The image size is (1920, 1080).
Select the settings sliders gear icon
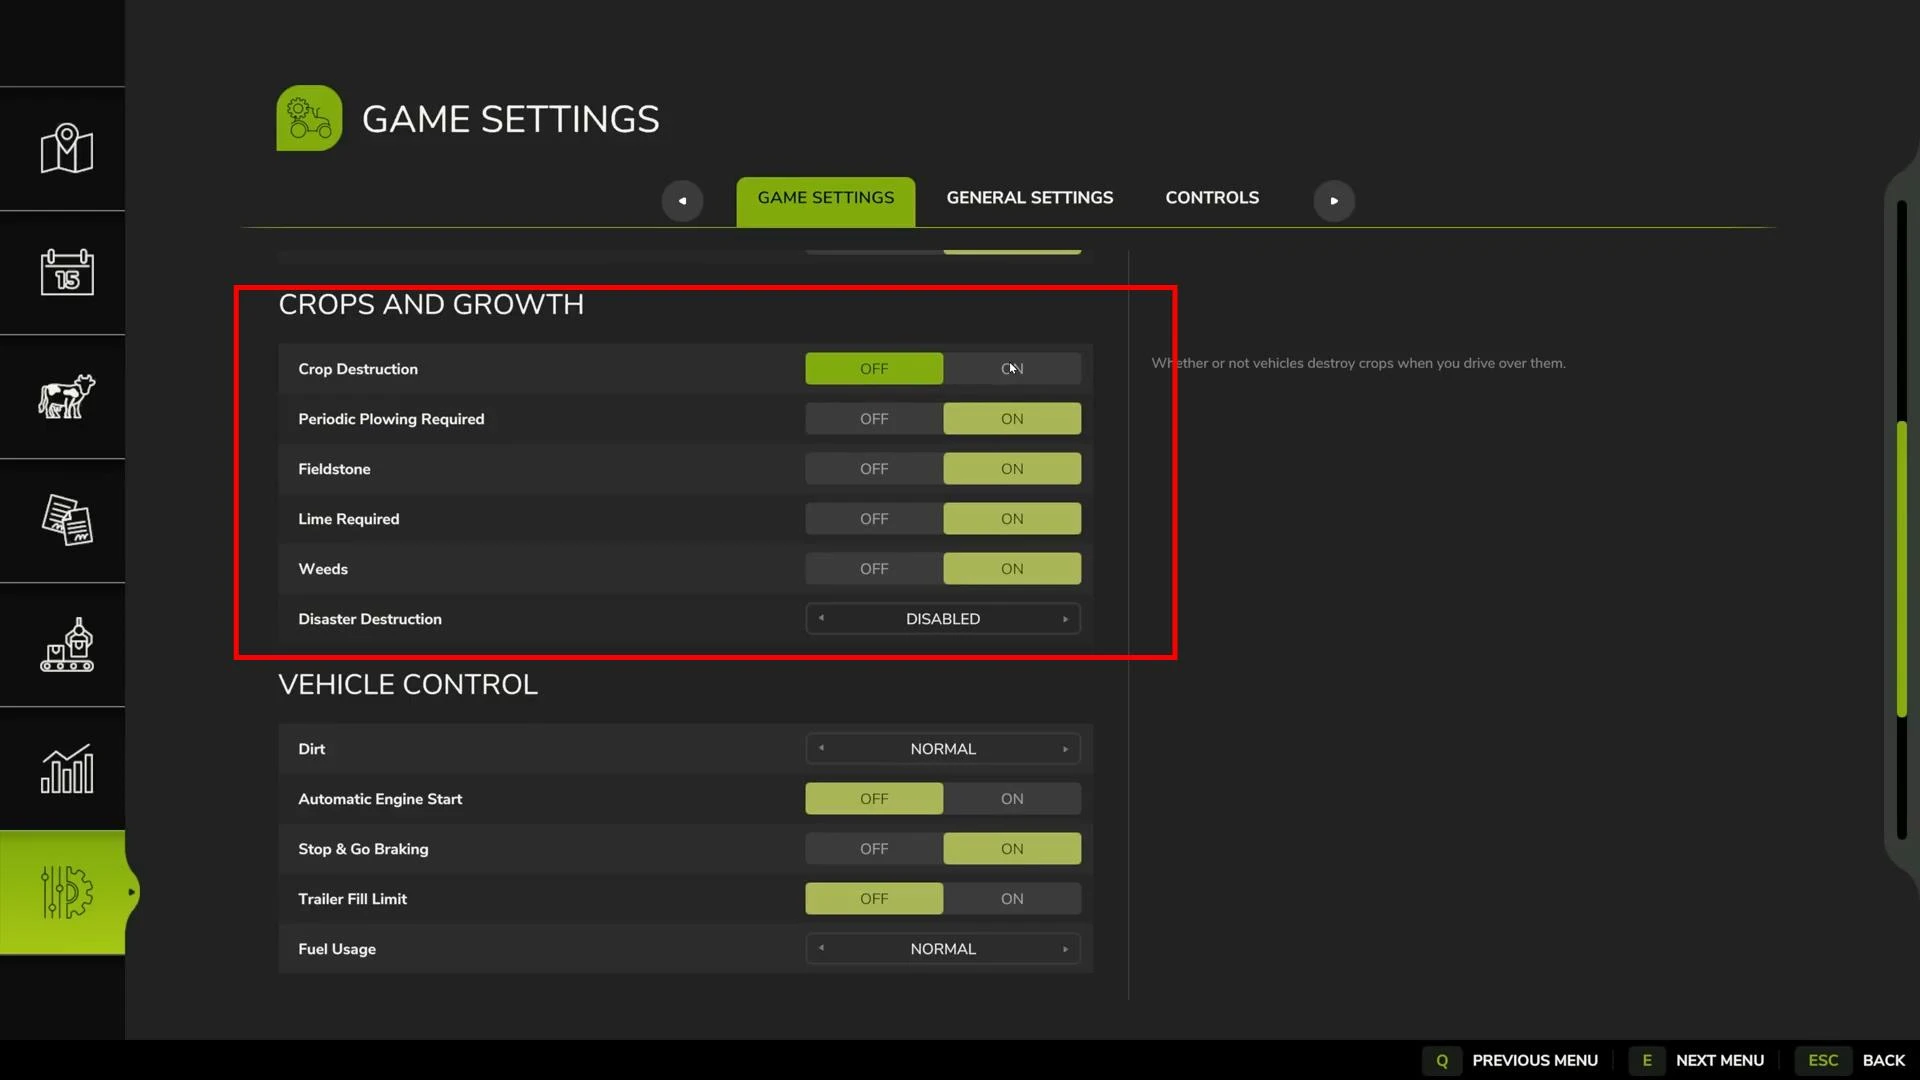click(x=67, y=892)
